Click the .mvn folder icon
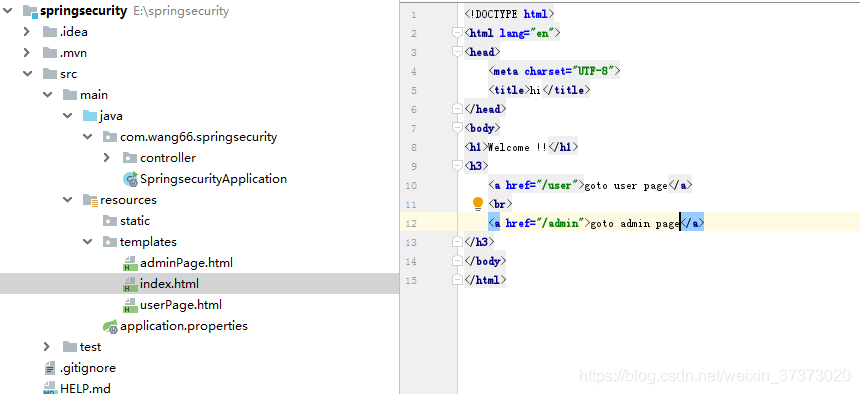Screen dimensions: 860x394 50,53
